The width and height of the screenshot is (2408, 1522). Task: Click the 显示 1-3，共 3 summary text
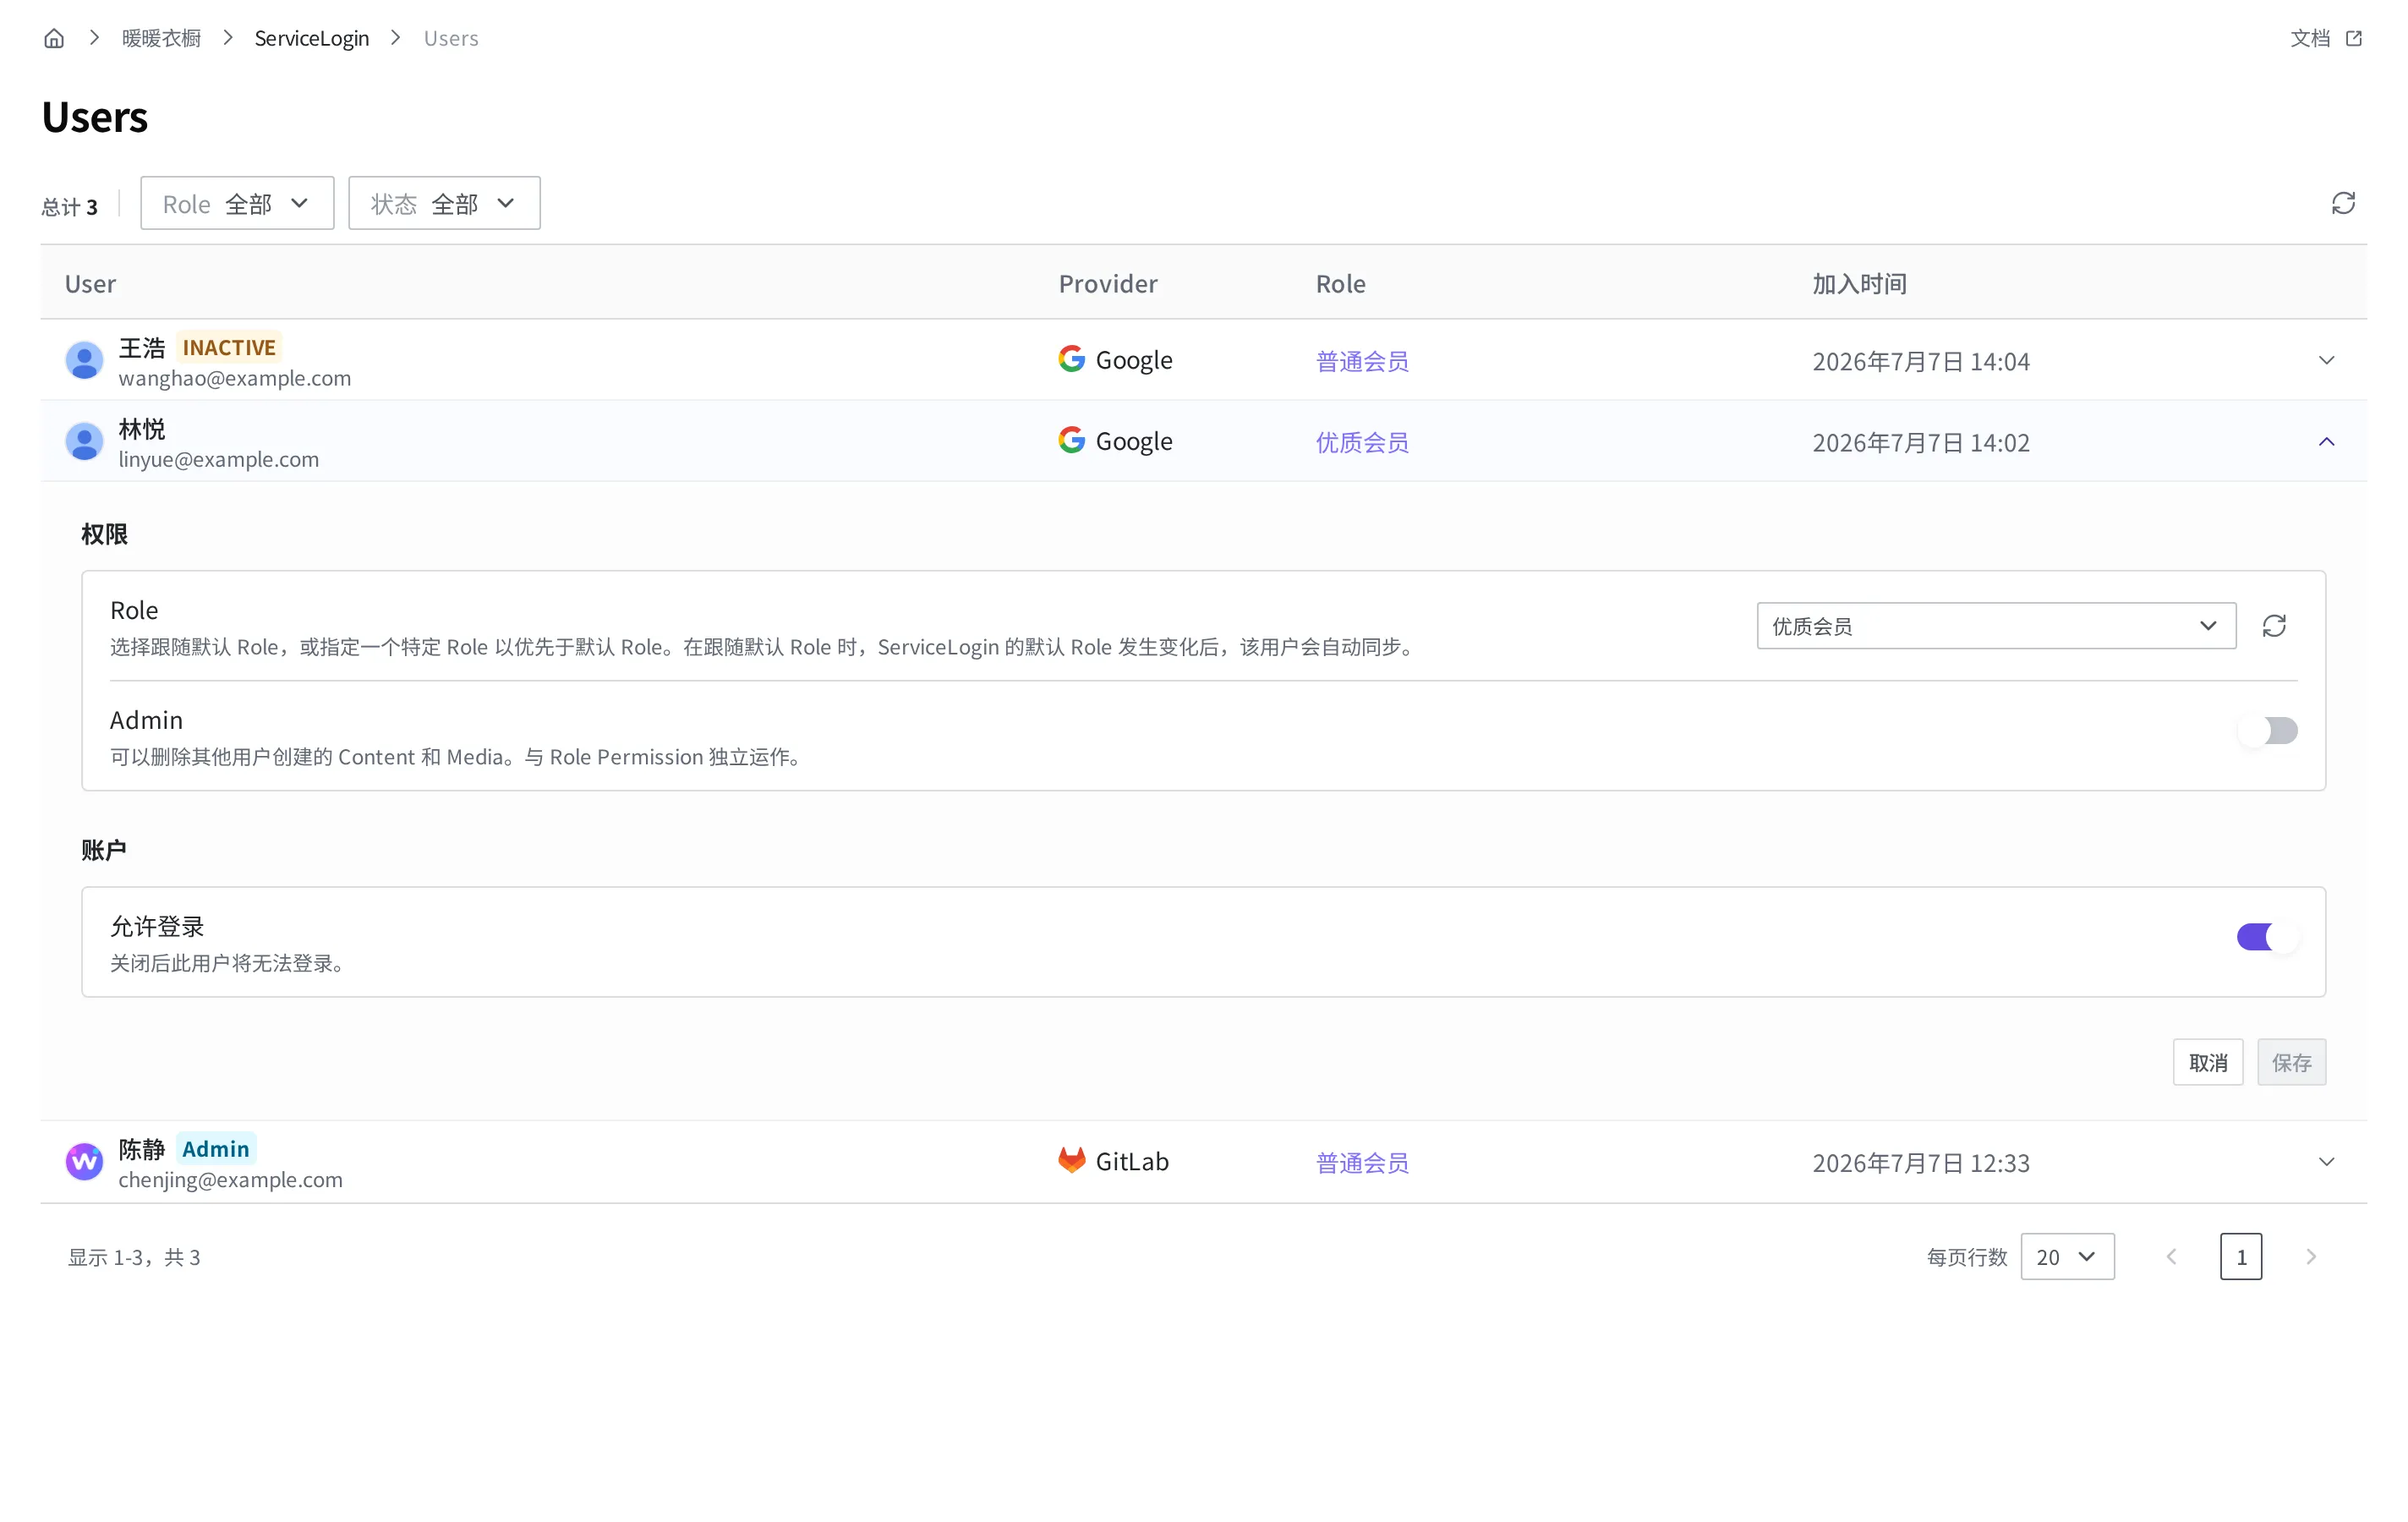coord(134,1257)
